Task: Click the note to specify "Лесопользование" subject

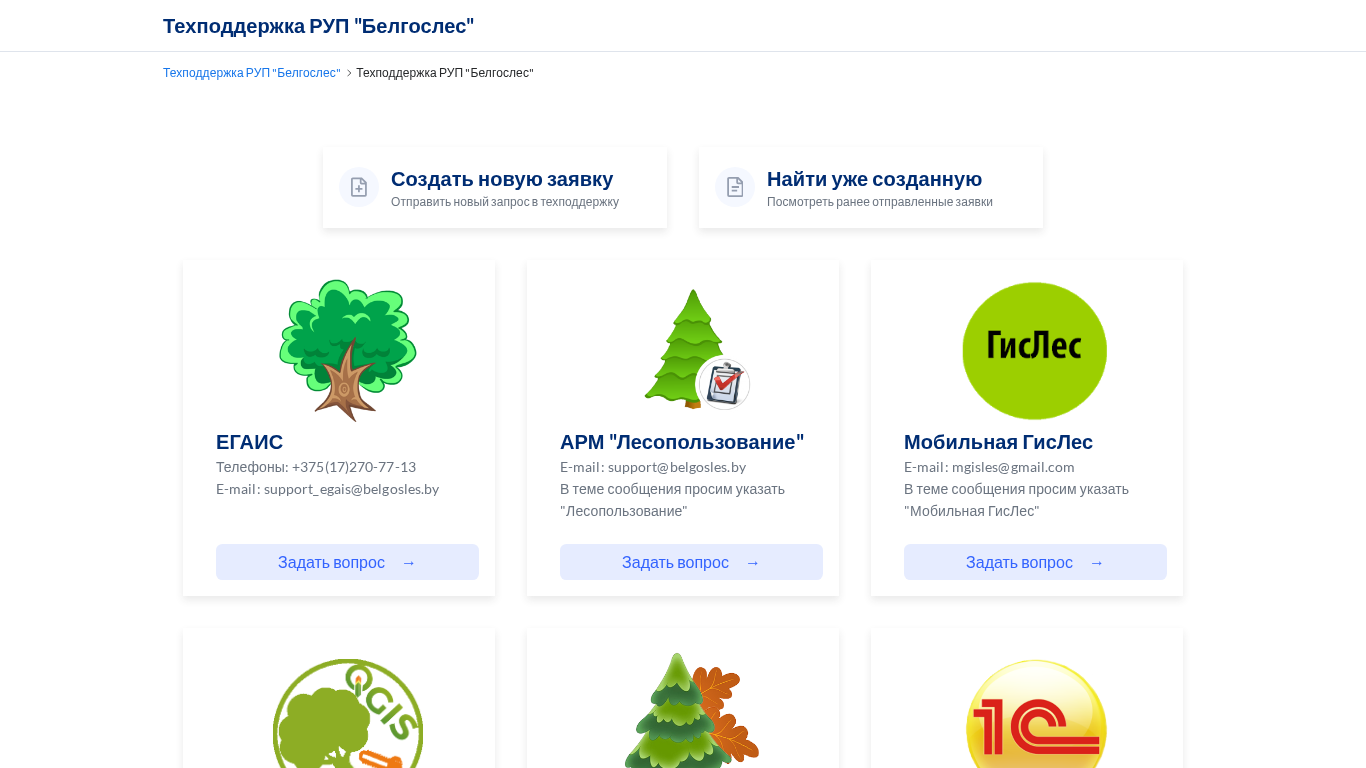Action: point(672,500)
